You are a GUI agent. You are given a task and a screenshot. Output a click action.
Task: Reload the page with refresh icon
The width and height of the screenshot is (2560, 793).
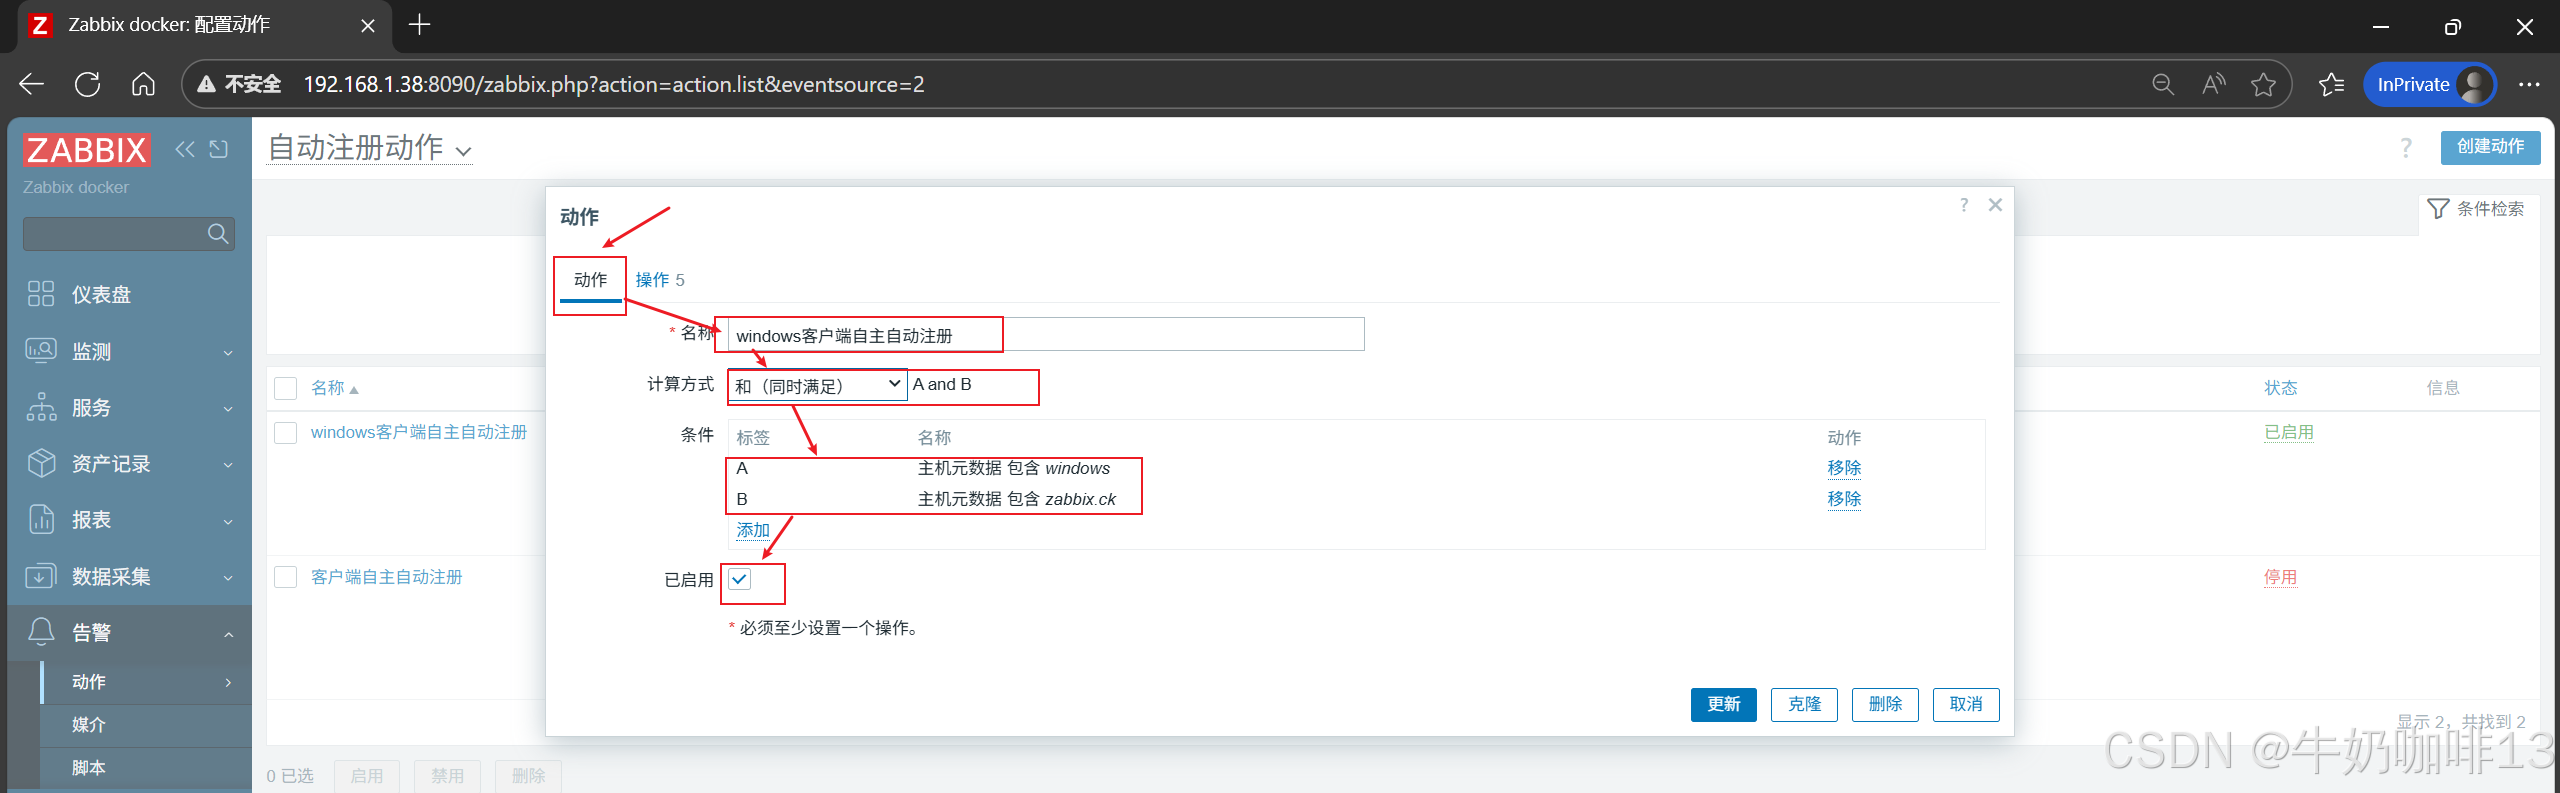click(88, 84)
